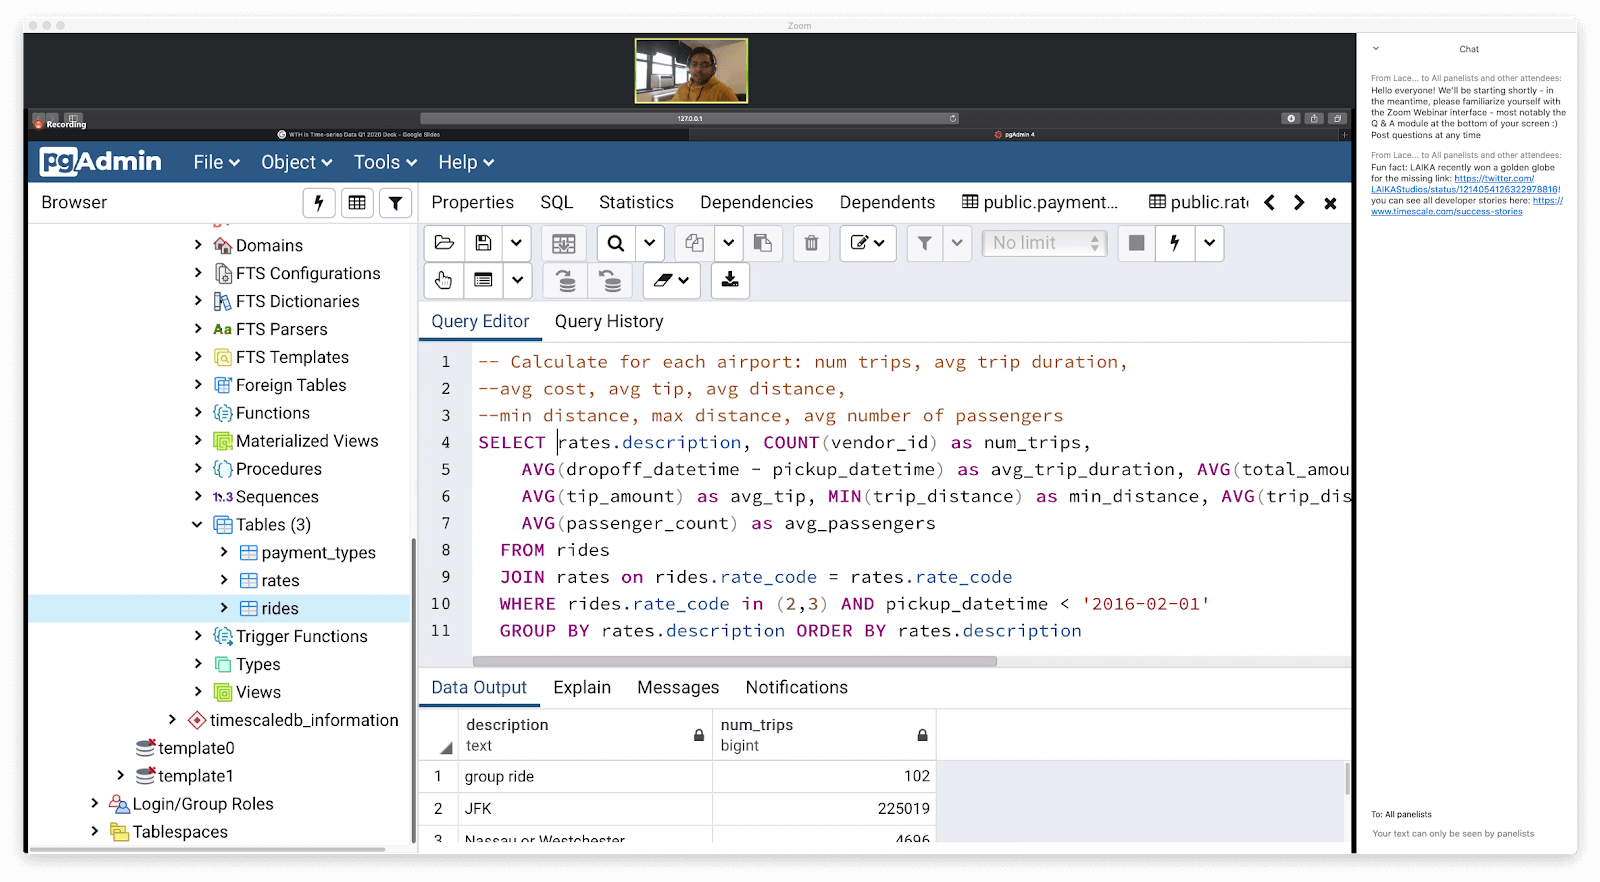
Task: Click the Open File folder icon
Action: click(444, 243)
